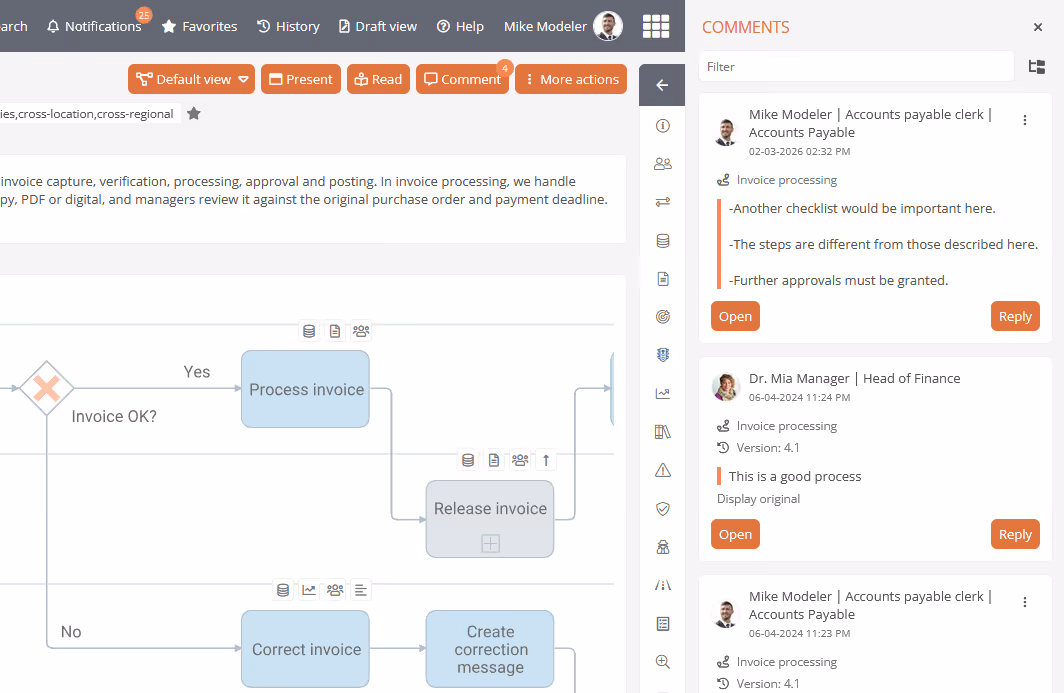The width and height of the screenshot is (1064, 693).
Task: Select the Create correction message task
Action: click(490, 649)
